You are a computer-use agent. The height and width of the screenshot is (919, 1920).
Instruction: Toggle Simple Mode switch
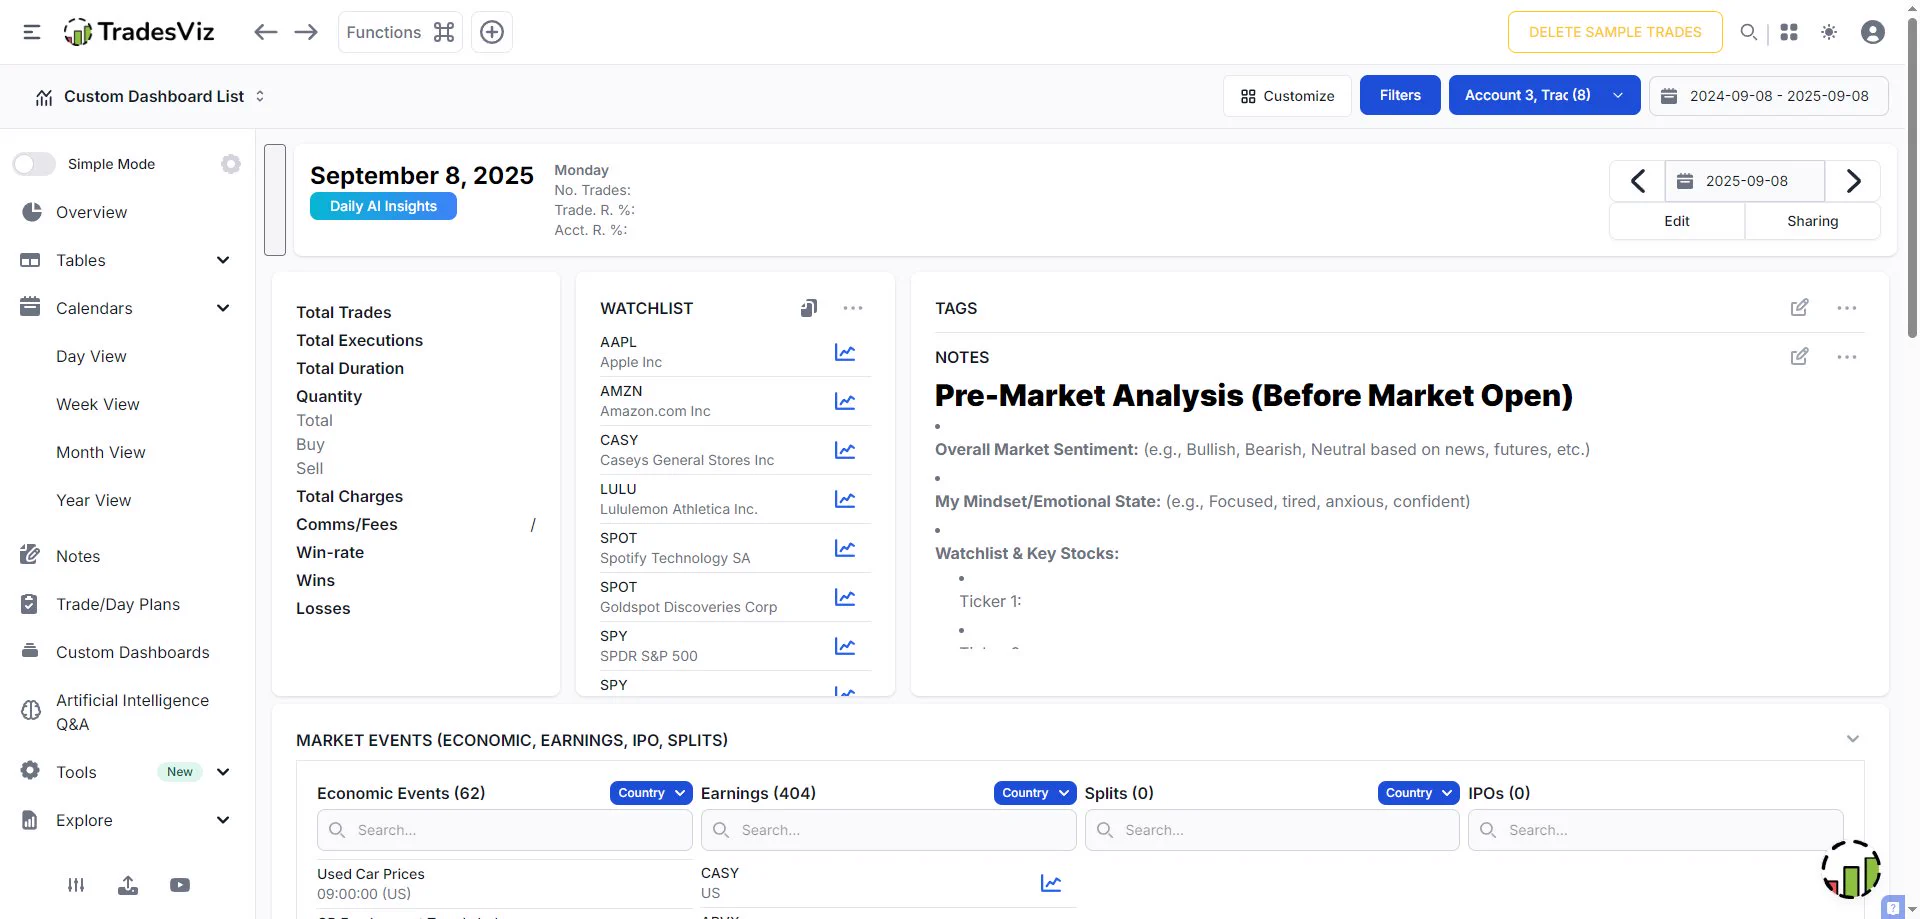tap(34, 164)
